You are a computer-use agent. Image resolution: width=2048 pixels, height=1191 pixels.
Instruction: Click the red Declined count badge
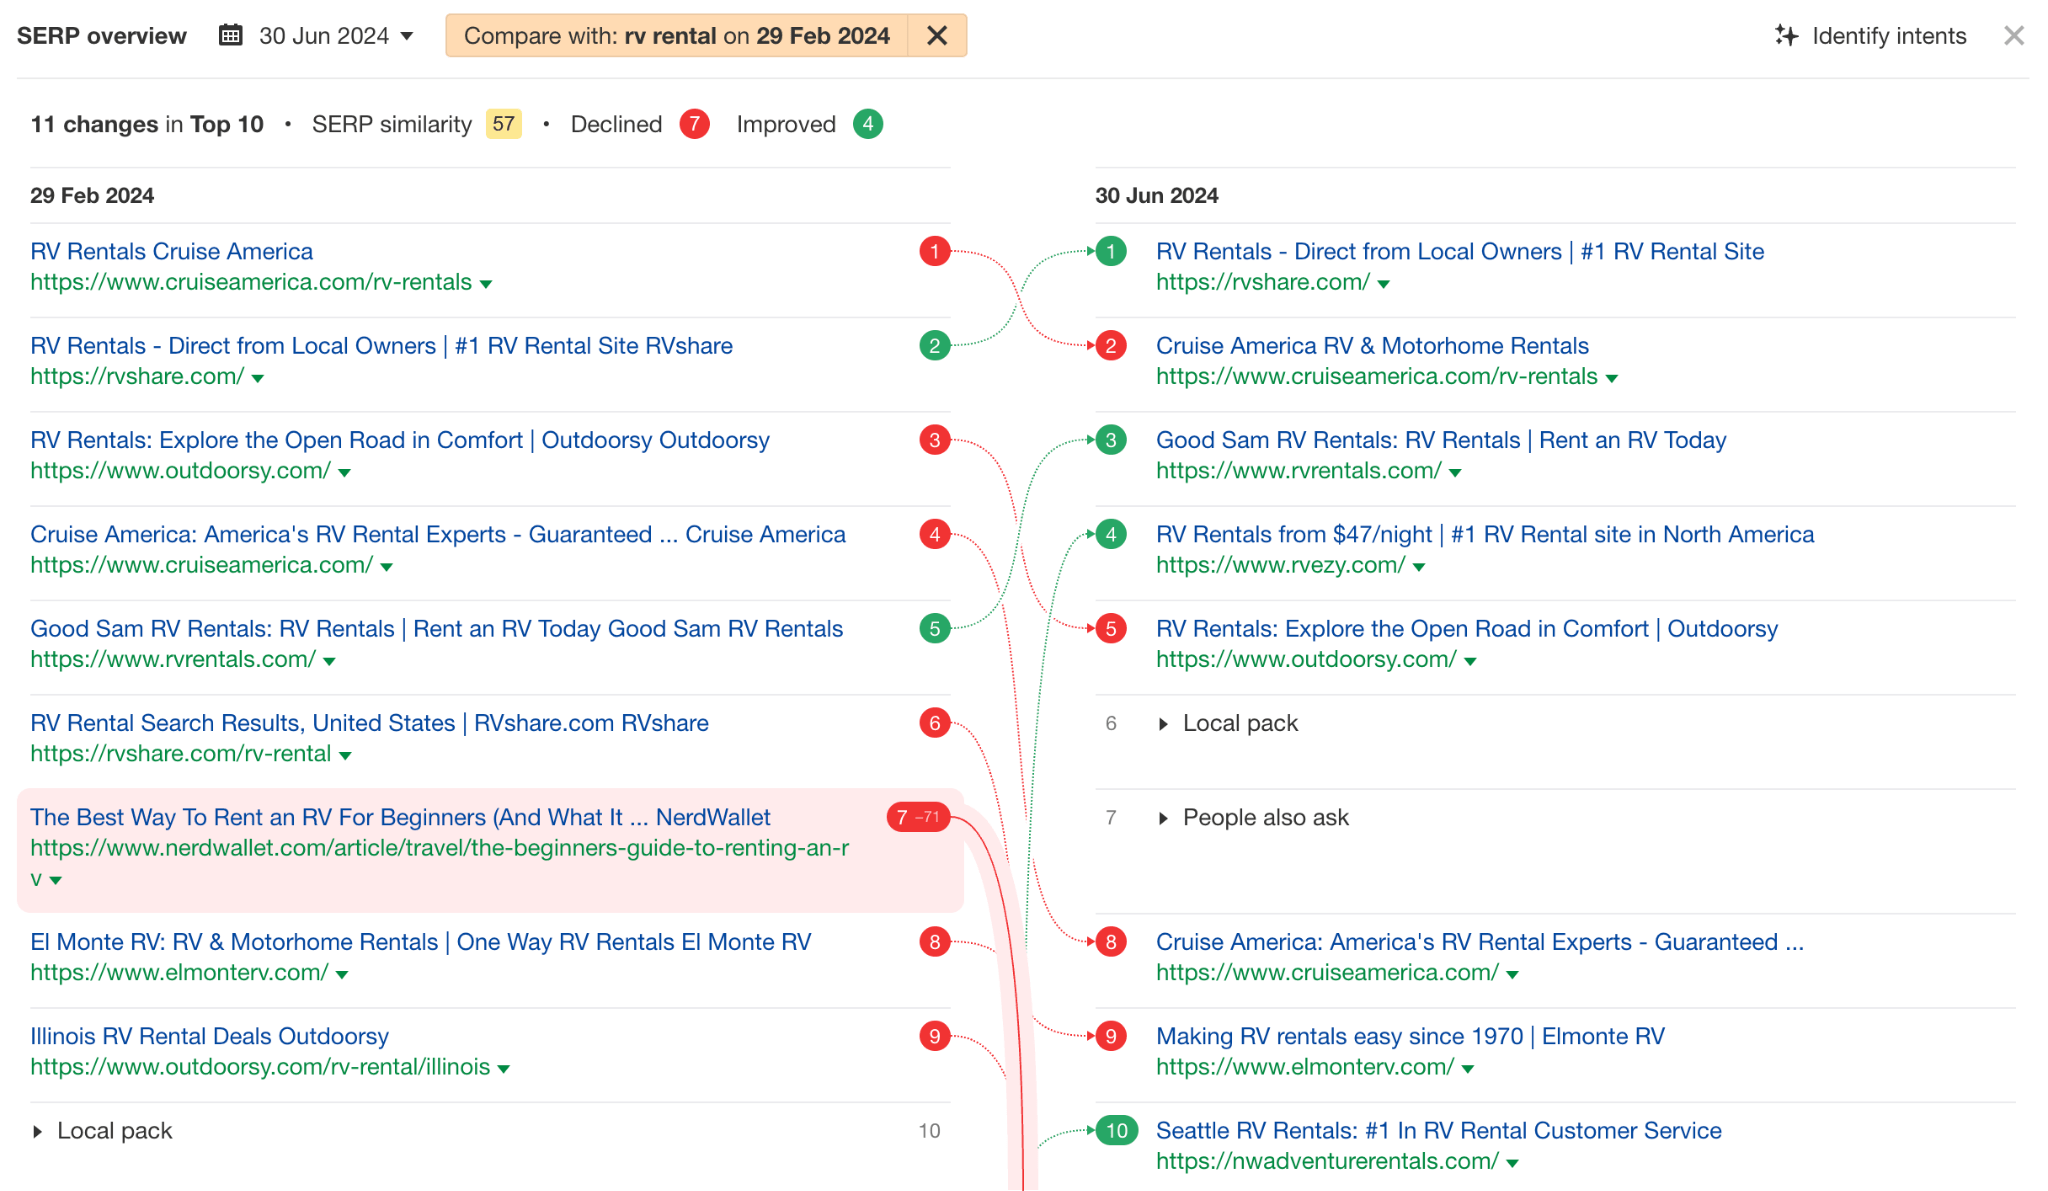tap(695, 123)
